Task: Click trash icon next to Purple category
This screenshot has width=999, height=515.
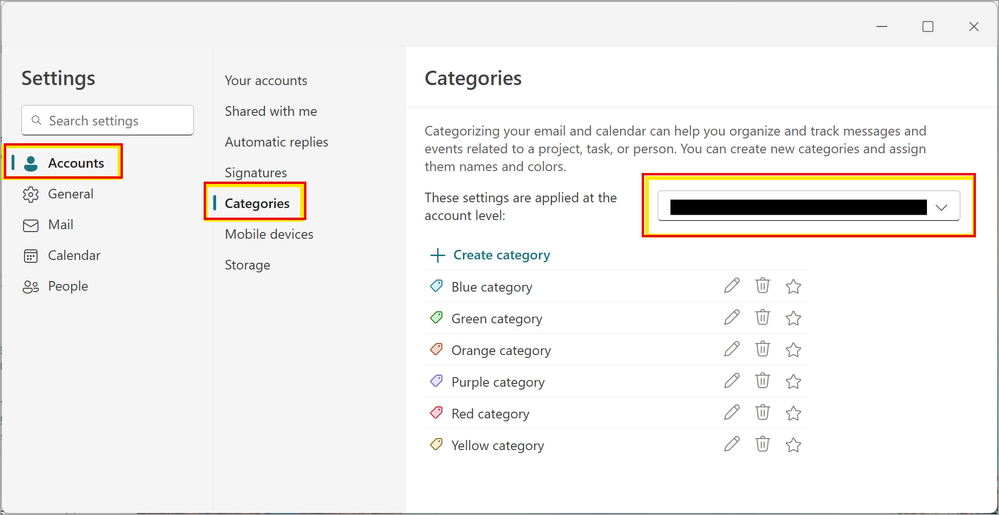Action: pos(762,381)
